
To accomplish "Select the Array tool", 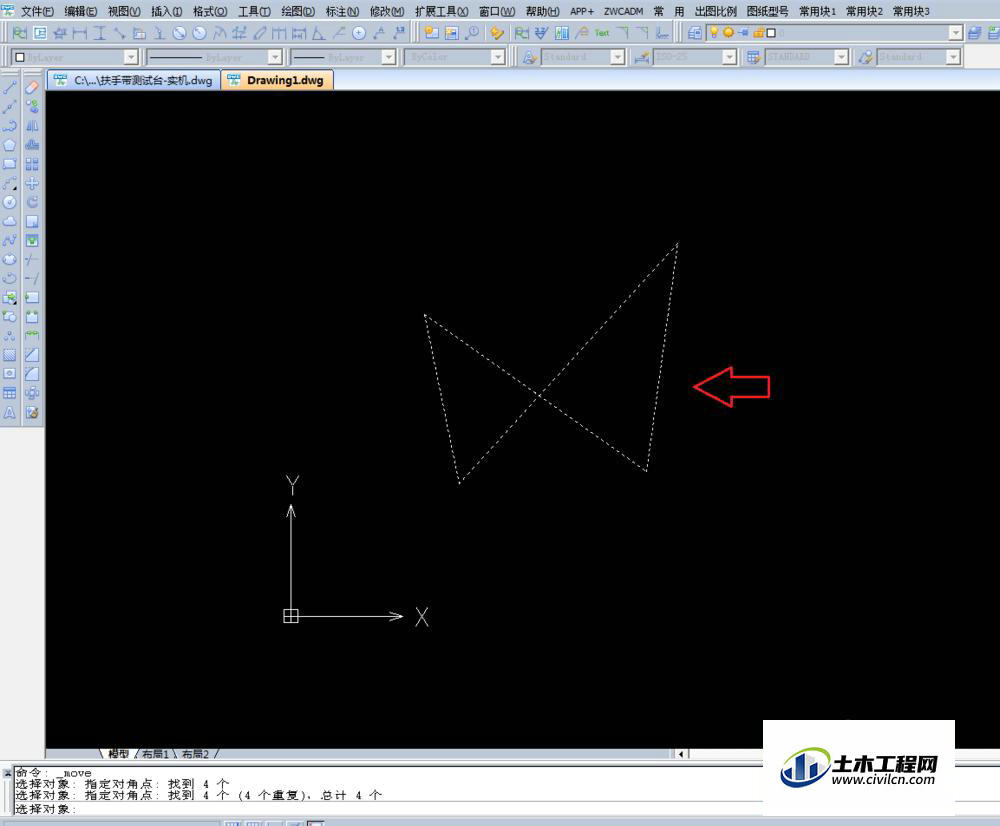I will pyautogui.click(x=32, y=164).
